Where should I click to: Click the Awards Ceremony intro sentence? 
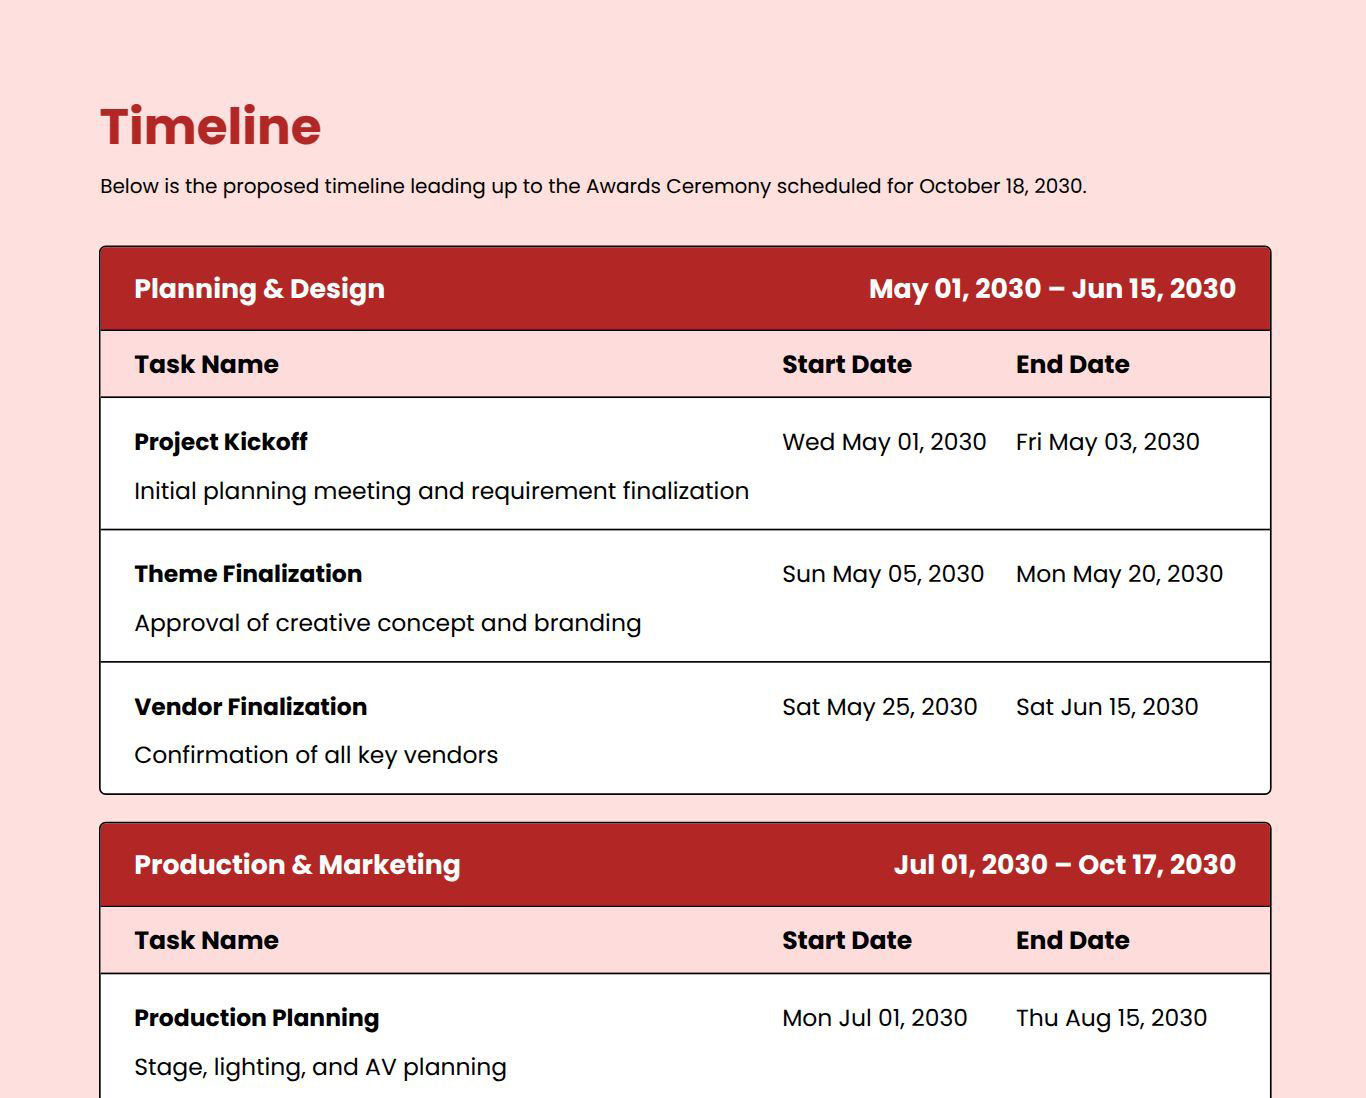click(x=592, y=186)
